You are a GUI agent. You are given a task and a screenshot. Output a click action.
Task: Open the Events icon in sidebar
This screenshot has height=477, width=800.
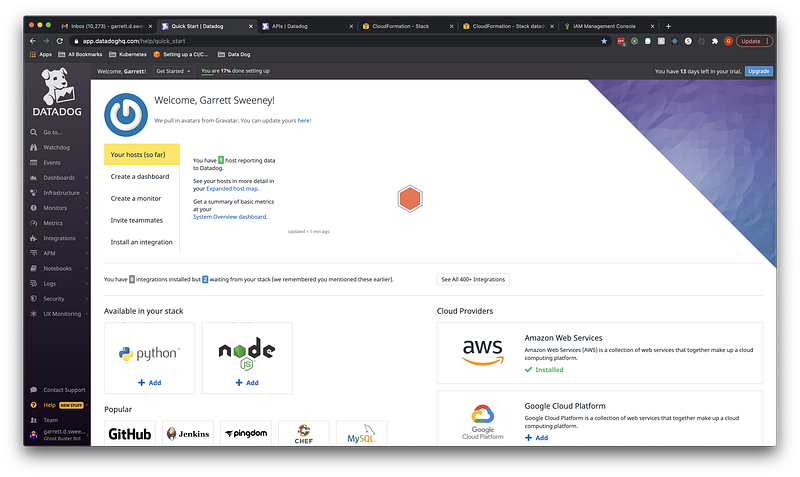click(34, 163)
